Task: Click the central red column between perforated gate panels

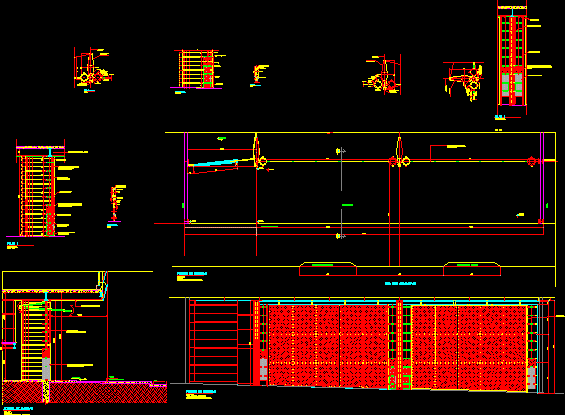Action: [x=399, y=344]
